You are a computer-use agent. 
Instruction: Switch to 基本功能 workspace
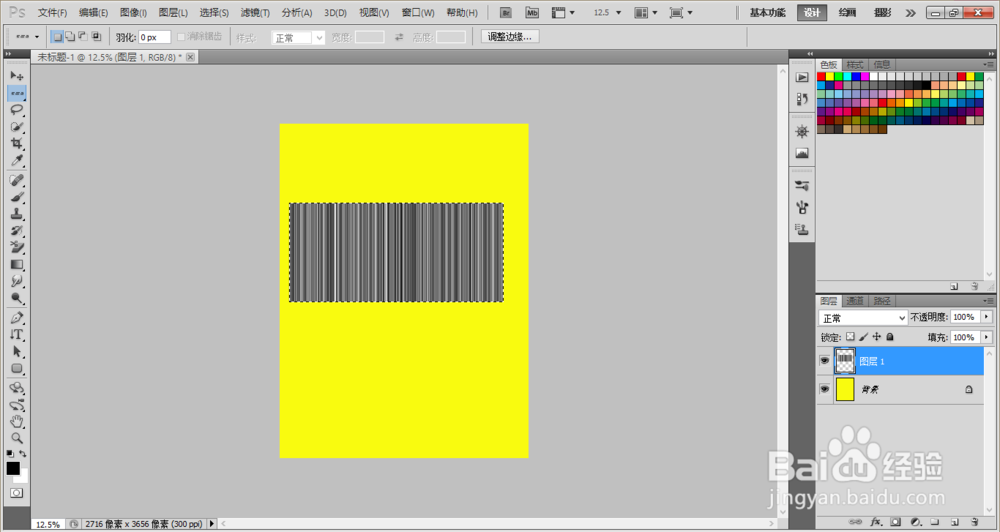click(x=767, y=13)
